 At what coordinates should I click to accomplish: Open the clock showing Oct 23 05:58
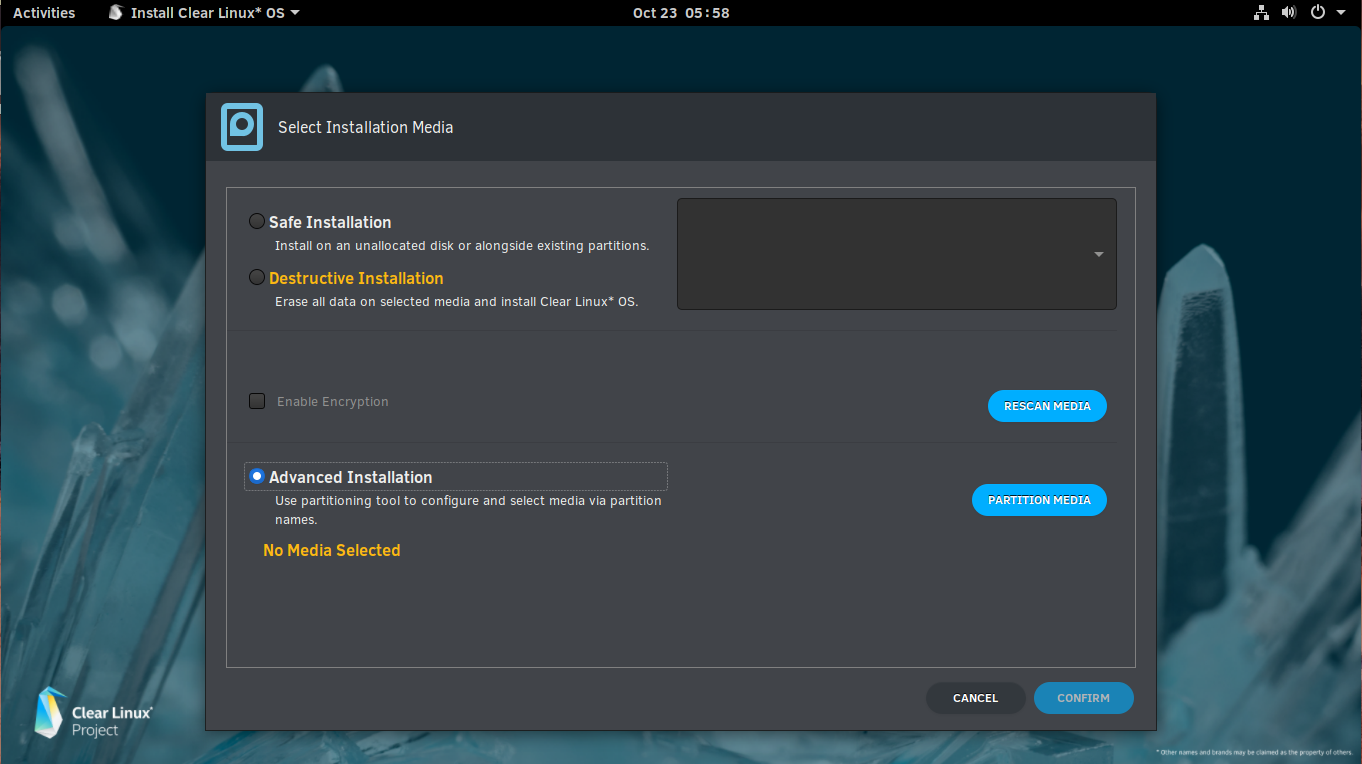tap(681, 13)
